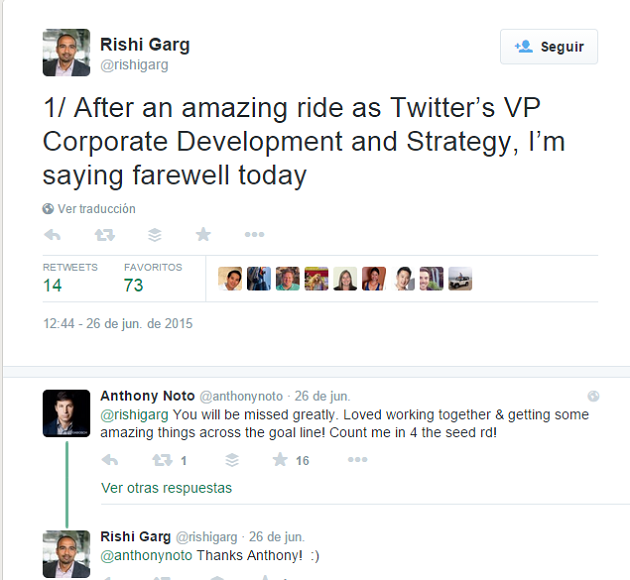This screenshot has height=580, width=630.
Task: Open Rishi Garg's profile picture at top
Action: point(66,52)
